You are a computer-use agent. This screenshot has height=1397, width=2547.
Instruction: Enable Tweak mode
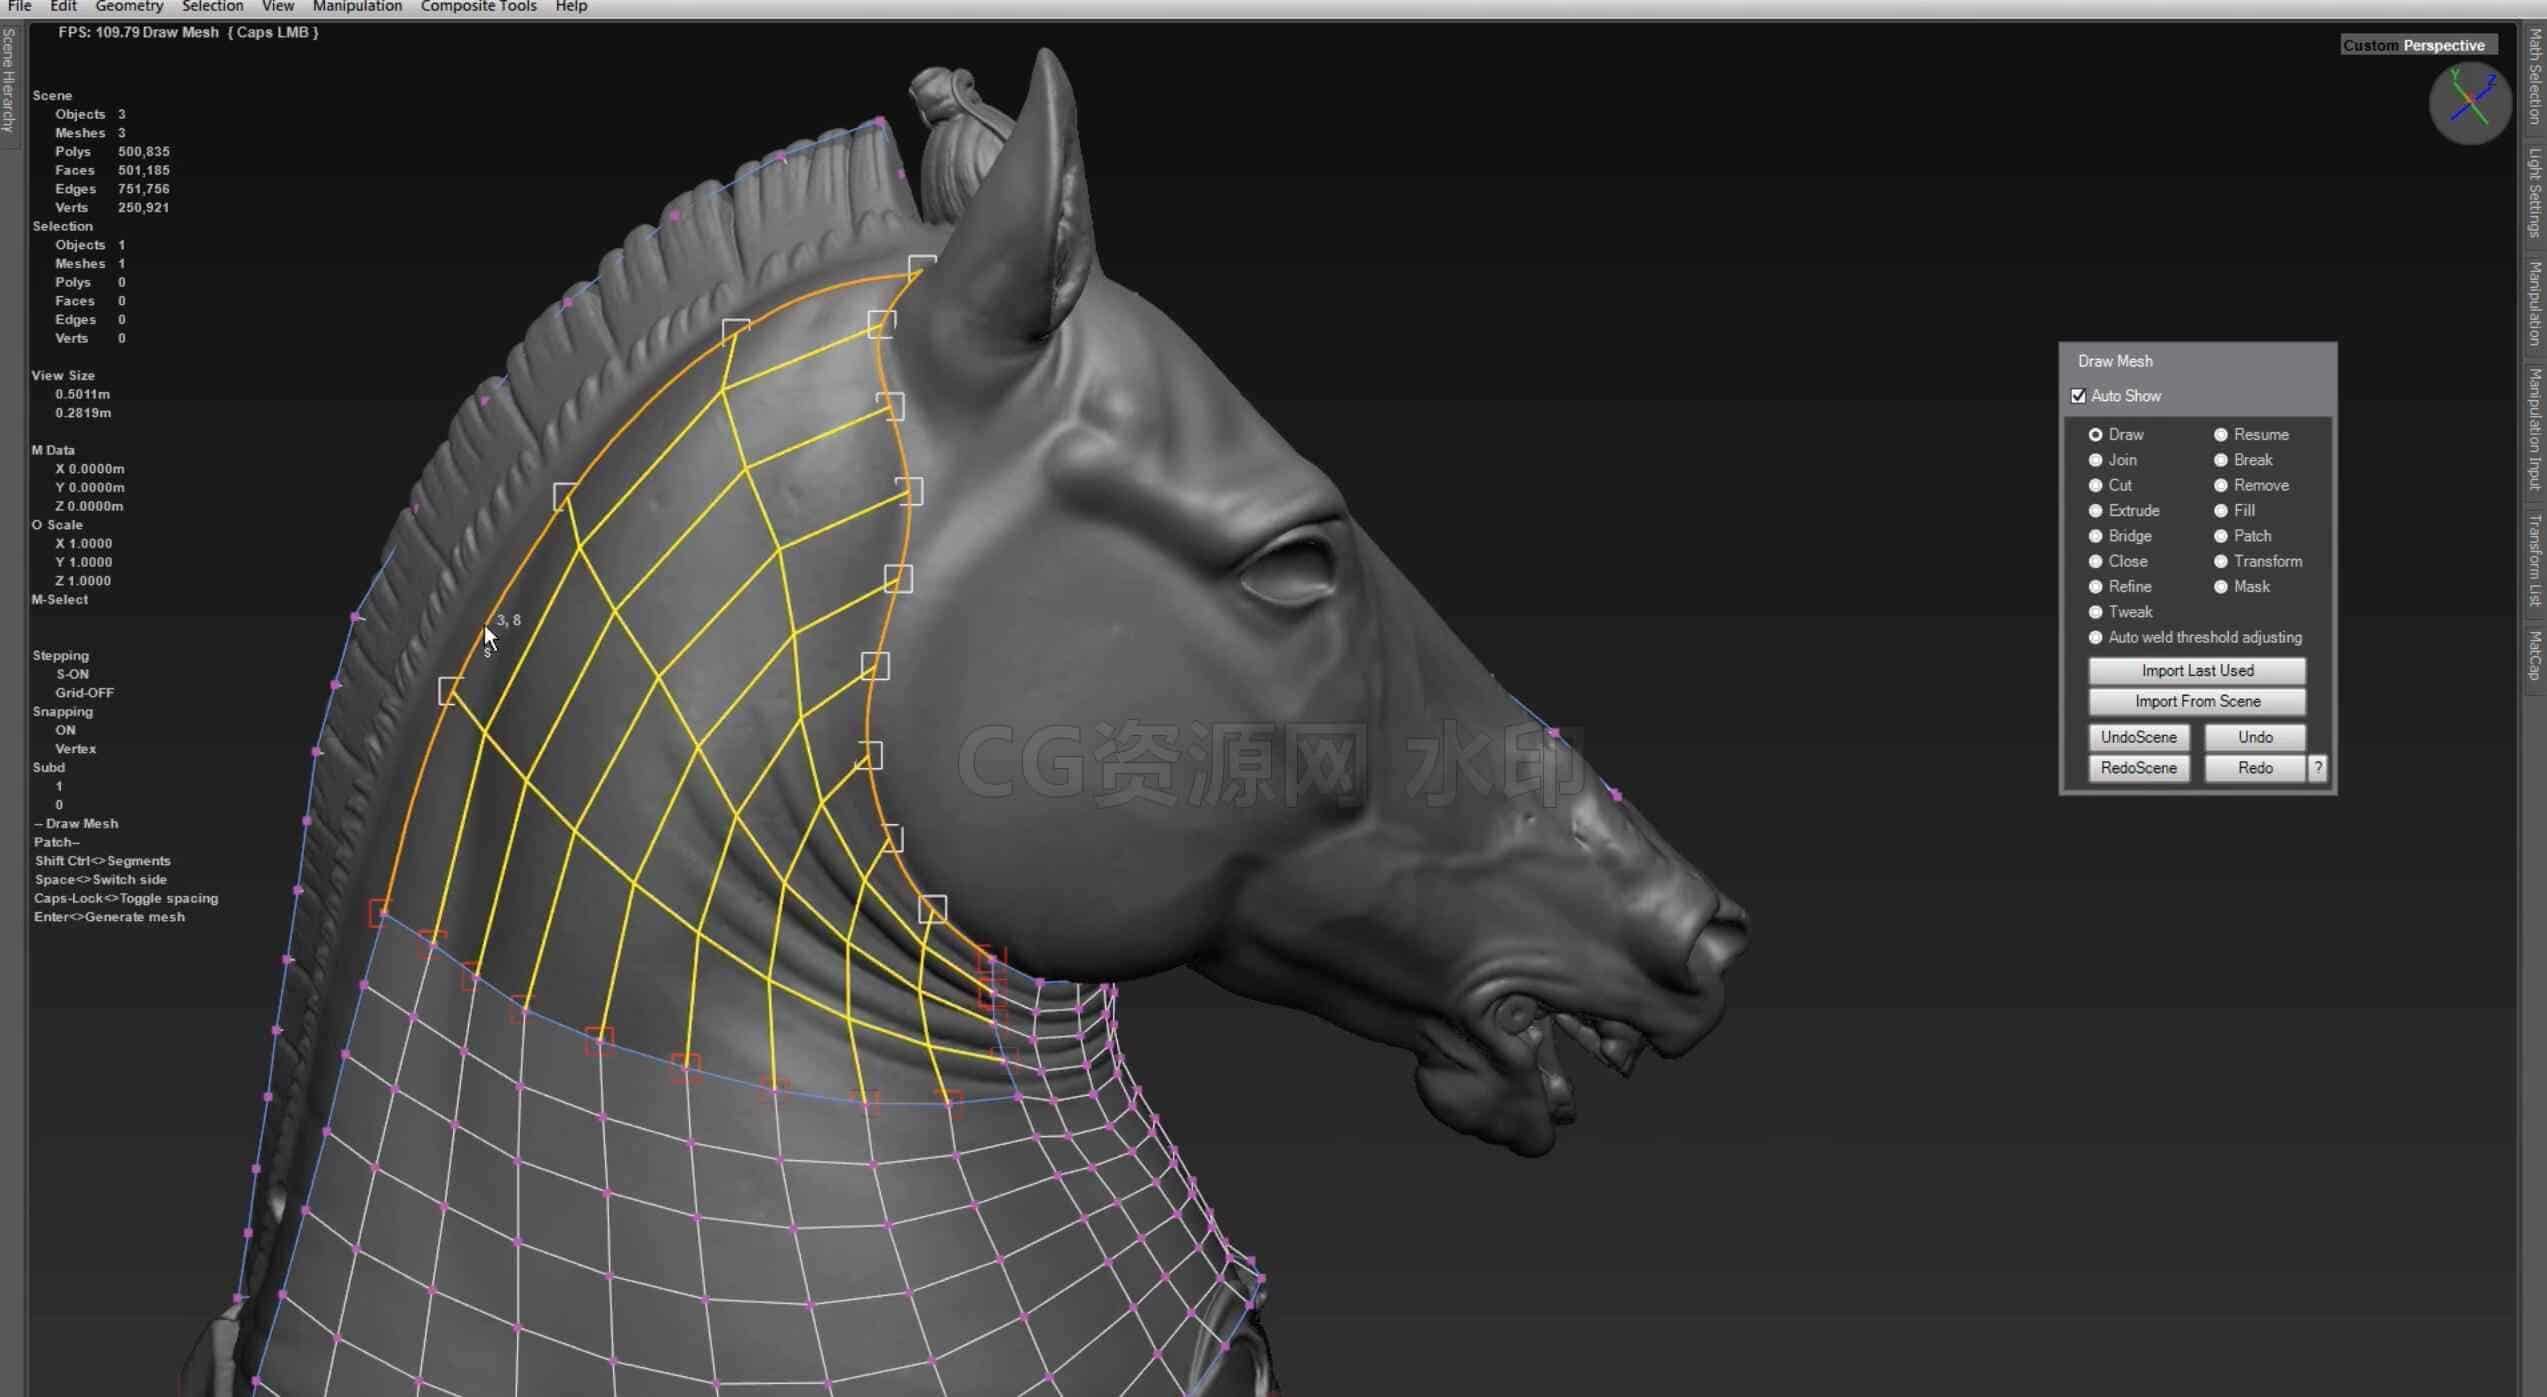pyautogui.click(x=2095, y=612)
